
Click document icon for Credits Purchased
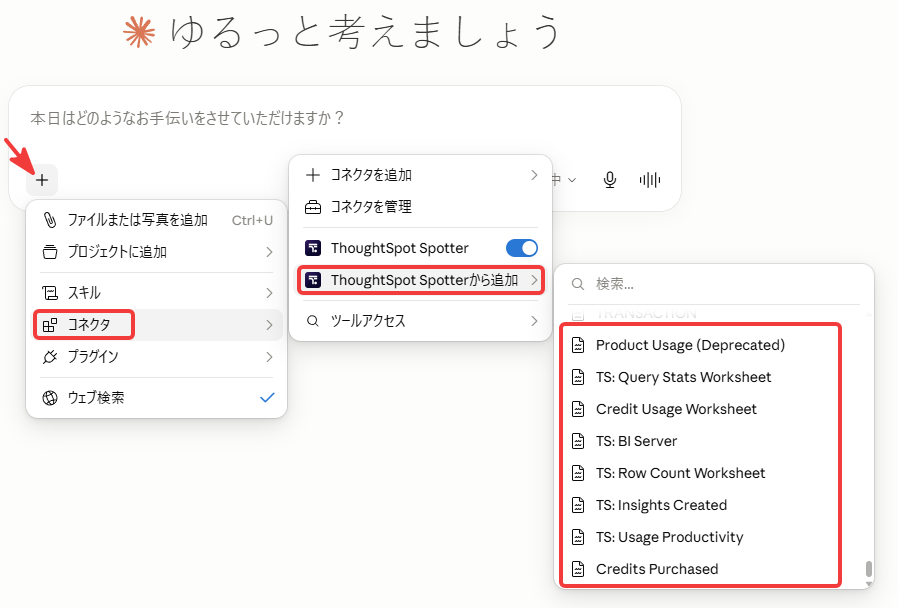point(578,569)
